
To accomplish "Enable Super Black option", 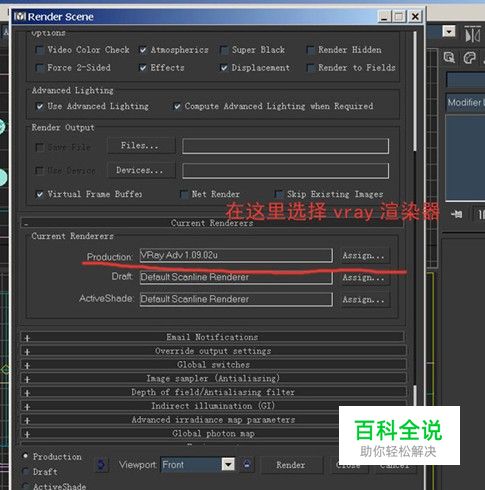I will point(224,50).
